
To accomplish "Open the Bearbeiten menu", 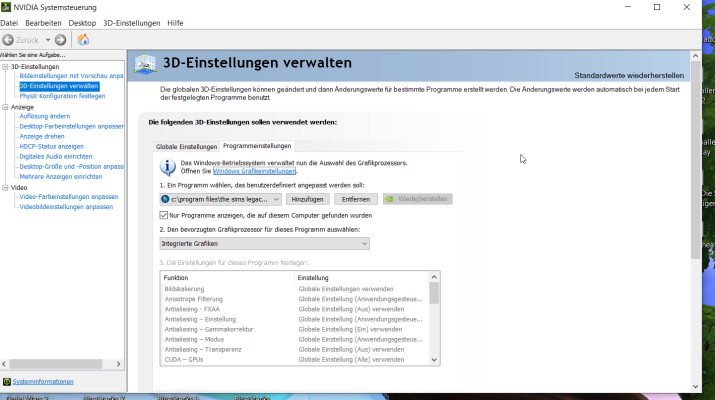I will coord(43,23).
